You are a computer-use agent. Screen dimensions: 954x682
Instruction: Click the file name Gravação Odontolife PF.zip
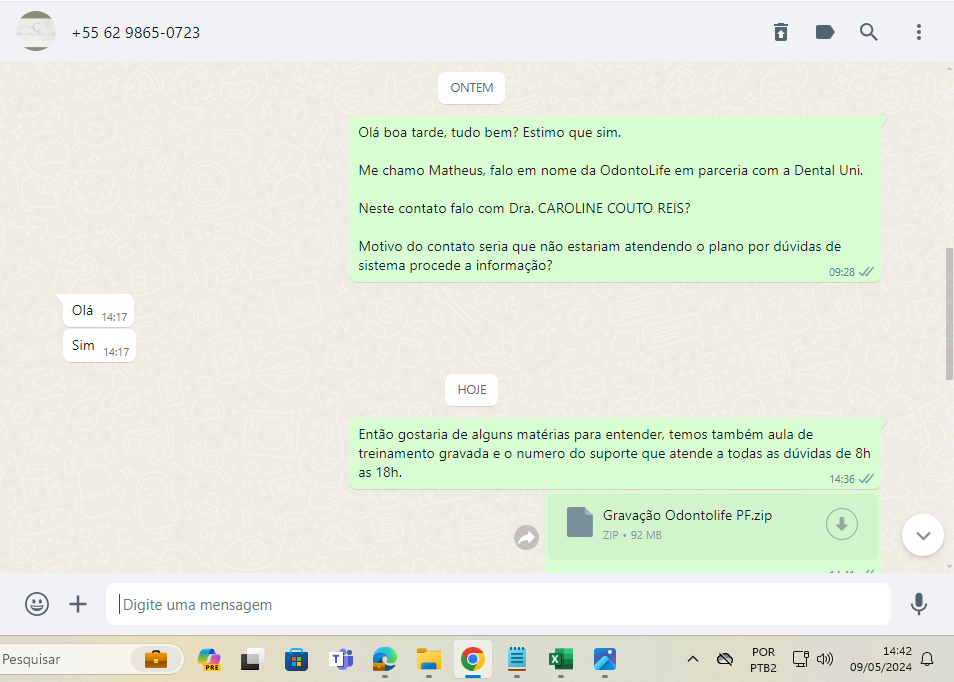[x=687, y=515]
